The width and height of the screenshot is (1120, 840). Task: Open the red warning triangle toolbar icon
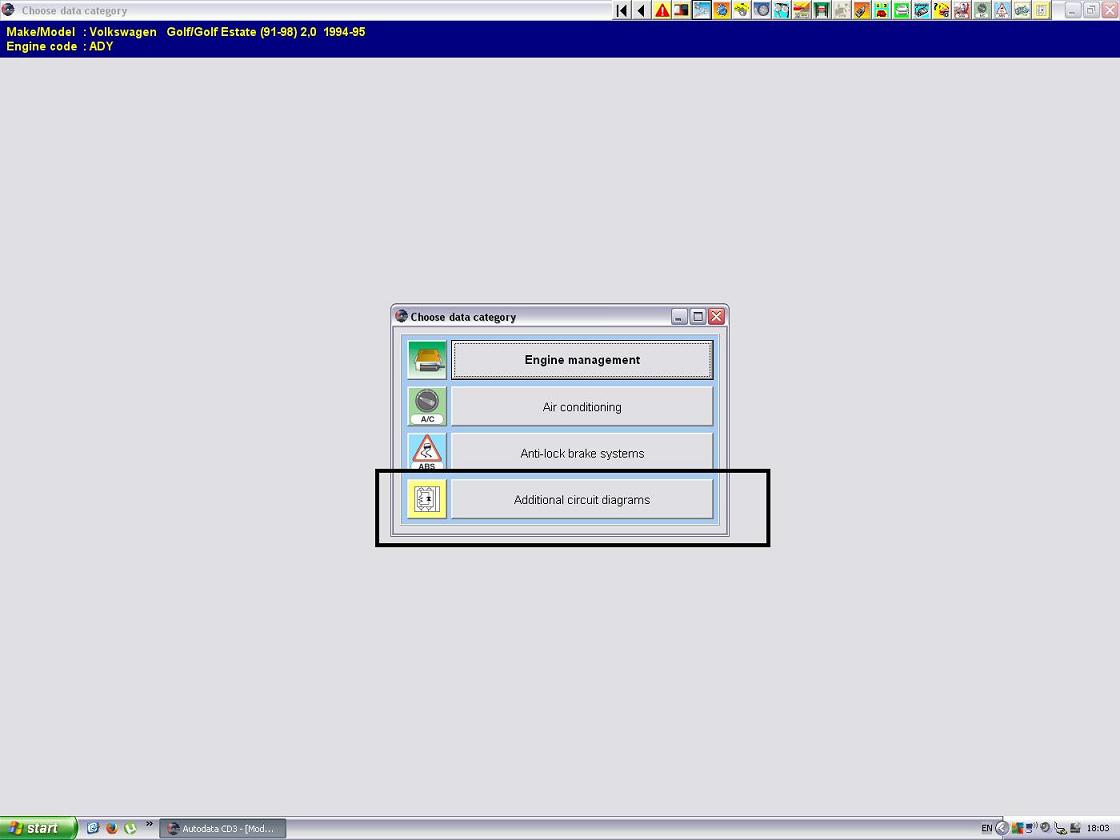661,10
